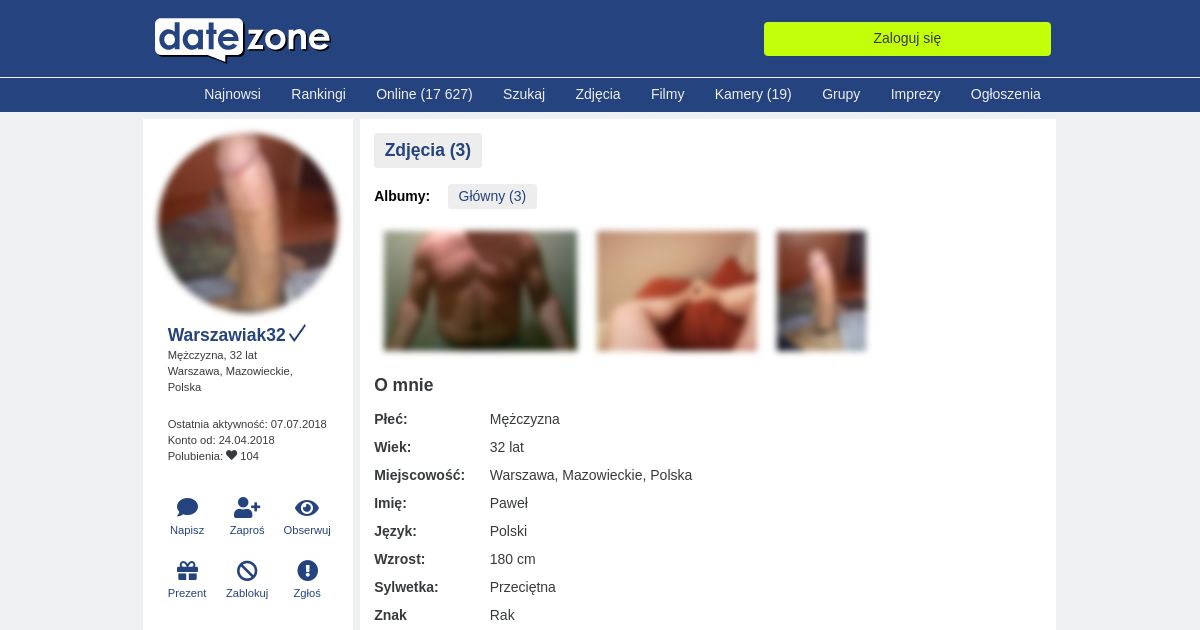Image resolution: width=1200 pixels, height=630 pixels.
Task: Open Kamery (19) in the navigation
Action: [x=753, y=94]
